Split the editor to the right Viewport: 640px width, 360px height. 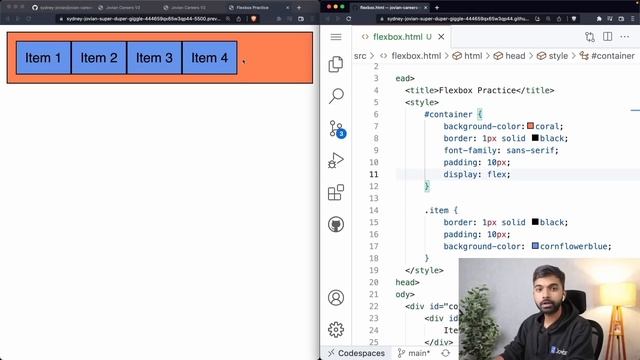(607, 37)
